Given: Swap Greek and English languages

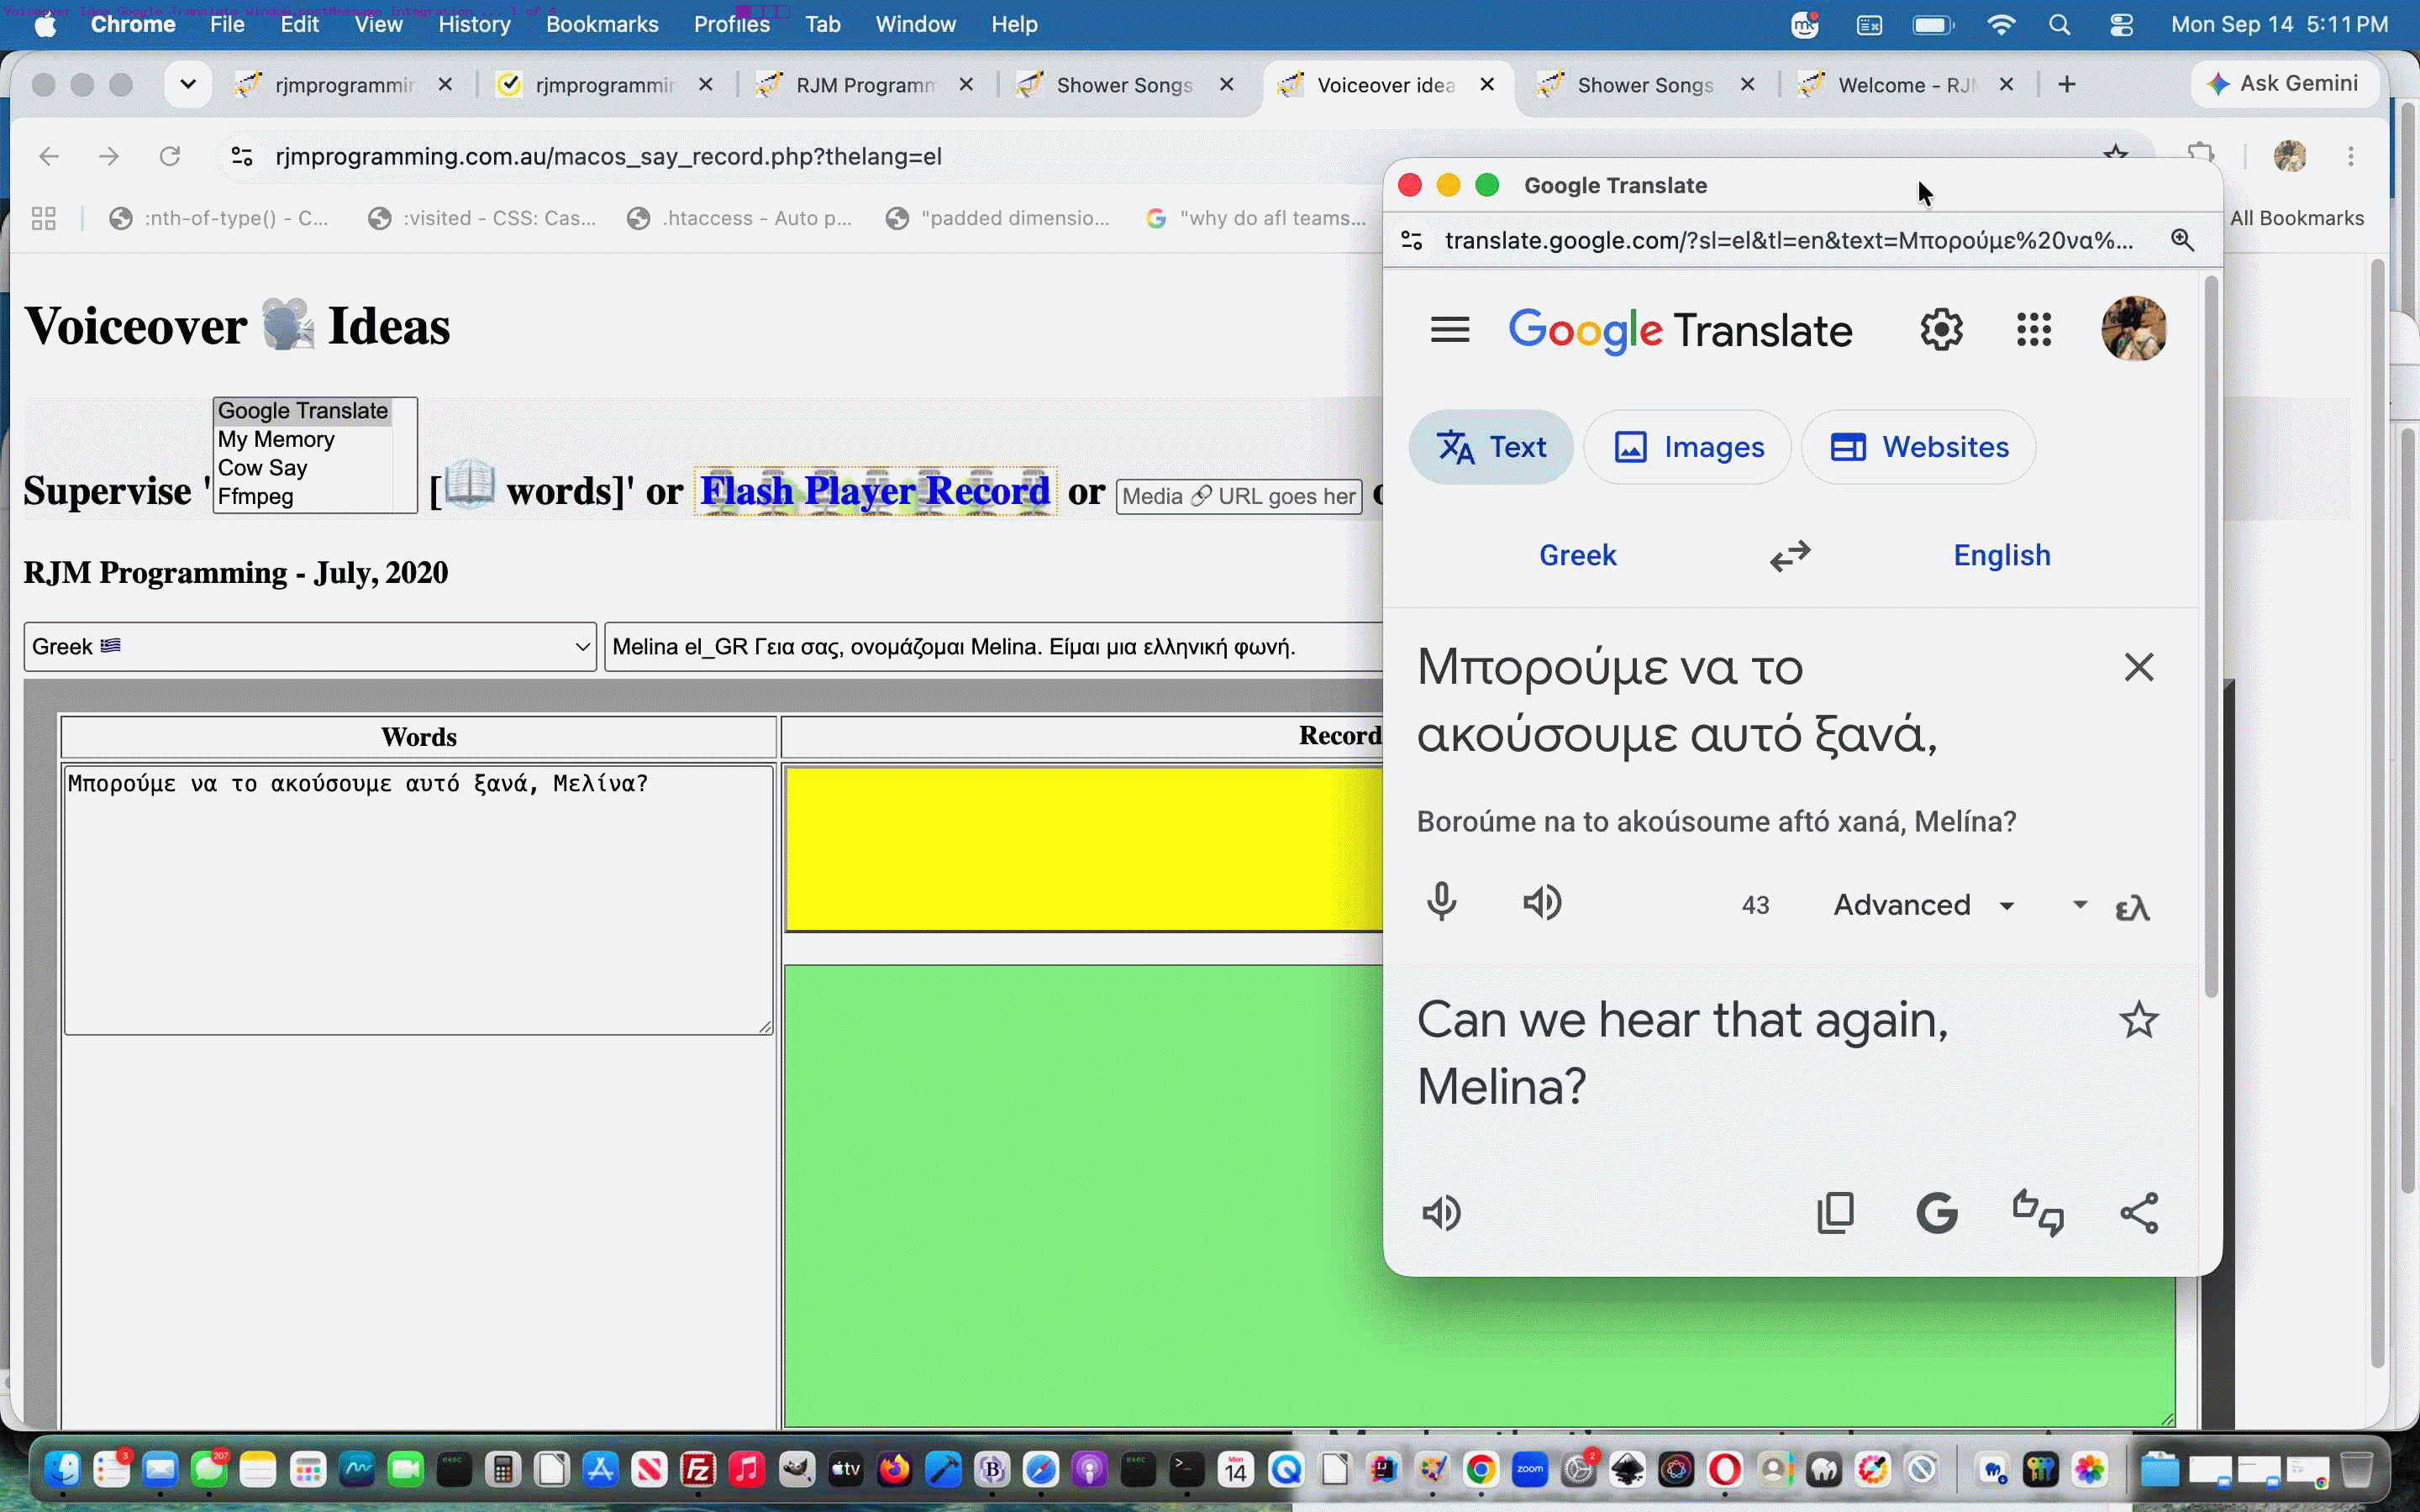Looking at the screenshot, I should point(1790,555).
